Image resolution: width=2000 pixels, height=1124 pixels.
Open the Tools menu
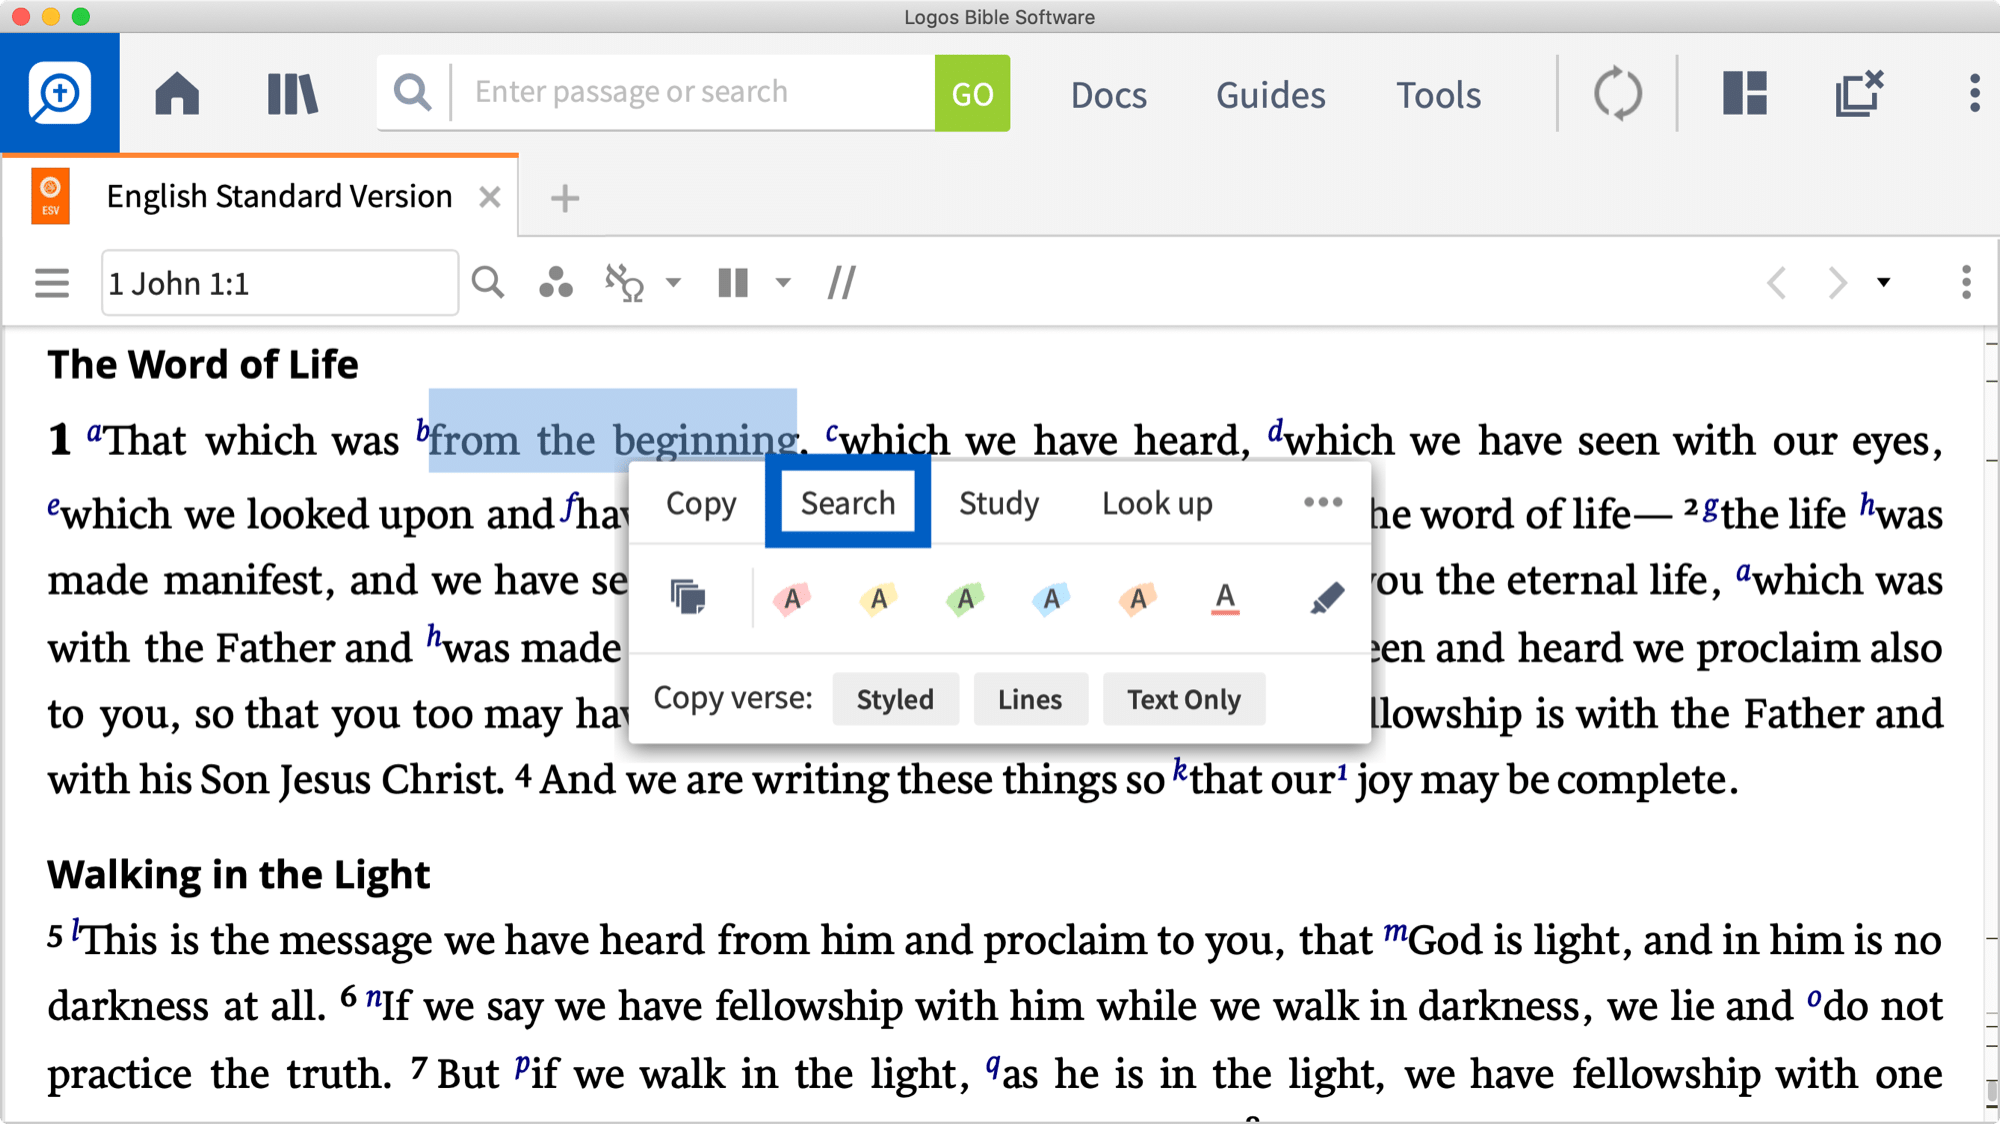click(x=1438, y=95)
